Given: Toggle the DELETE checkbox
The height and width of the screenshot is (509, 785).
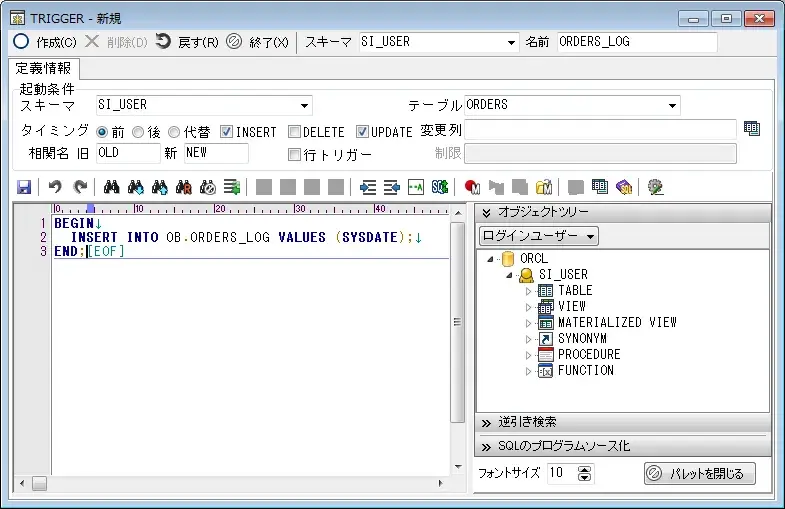Looking at the screenshot, I should [294, 132].
